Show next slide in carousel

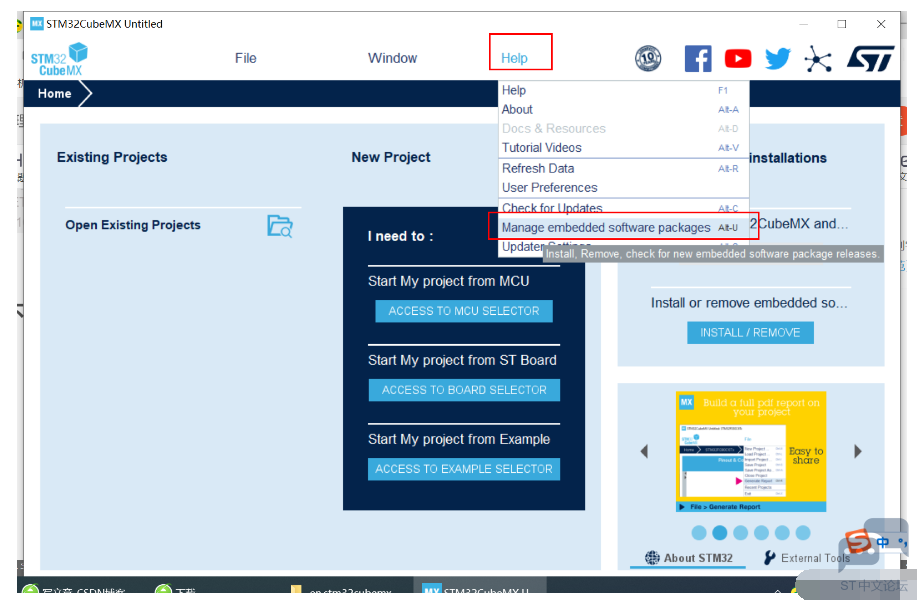[x=858, y=451]
